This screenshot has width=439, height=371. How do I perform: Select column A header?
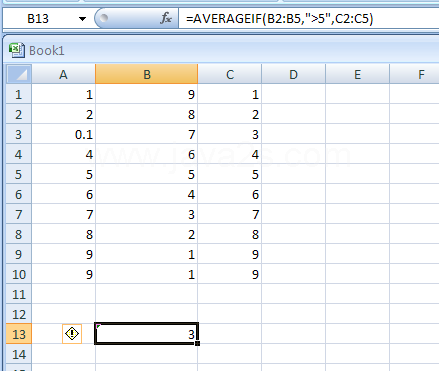pyautogui.click(x=63, y=74)
